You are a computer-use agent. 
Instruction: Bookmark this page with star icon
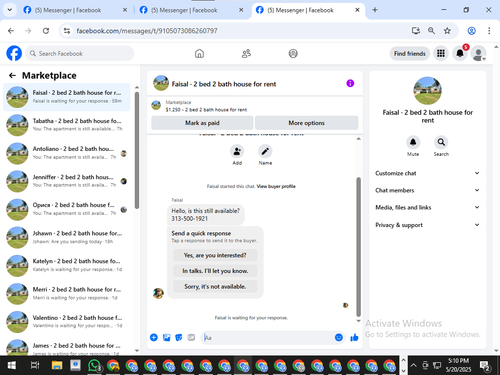tap(447, 31)
